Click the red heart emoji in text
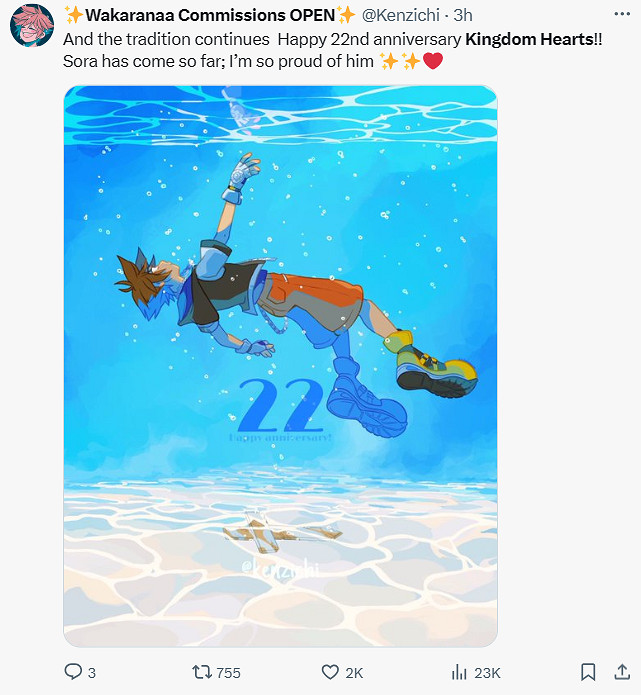641x695 pixels. tap(433, 61)
